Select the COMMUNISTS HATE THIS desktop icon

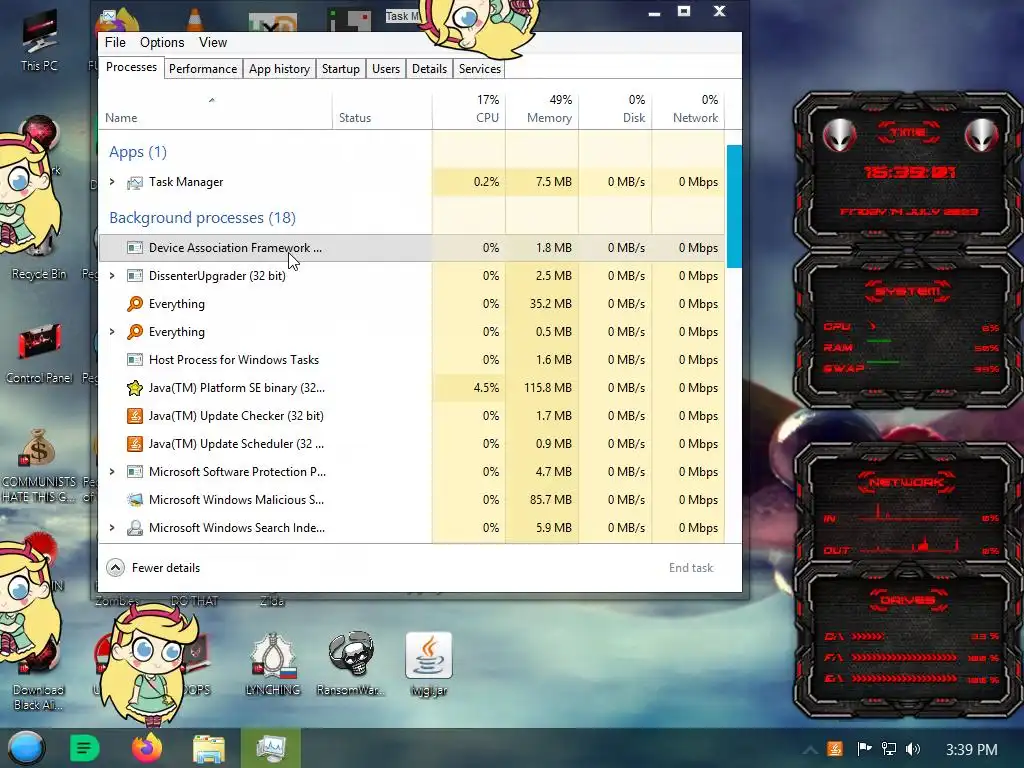39,465
